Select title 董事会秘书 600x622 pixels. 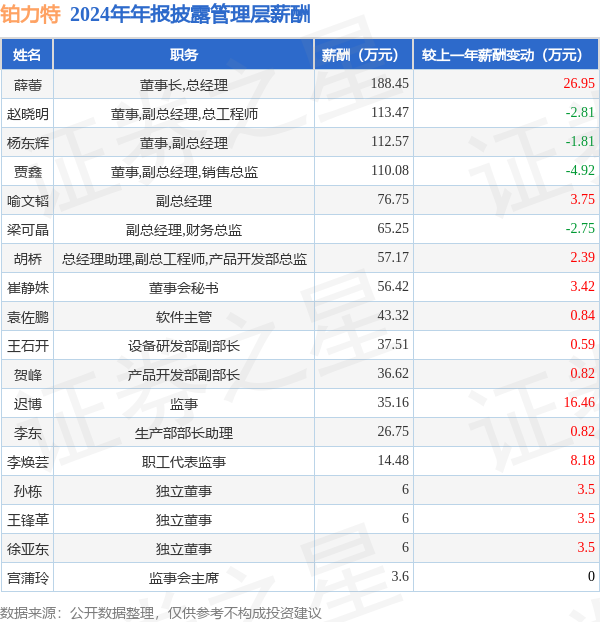(184, 288)
